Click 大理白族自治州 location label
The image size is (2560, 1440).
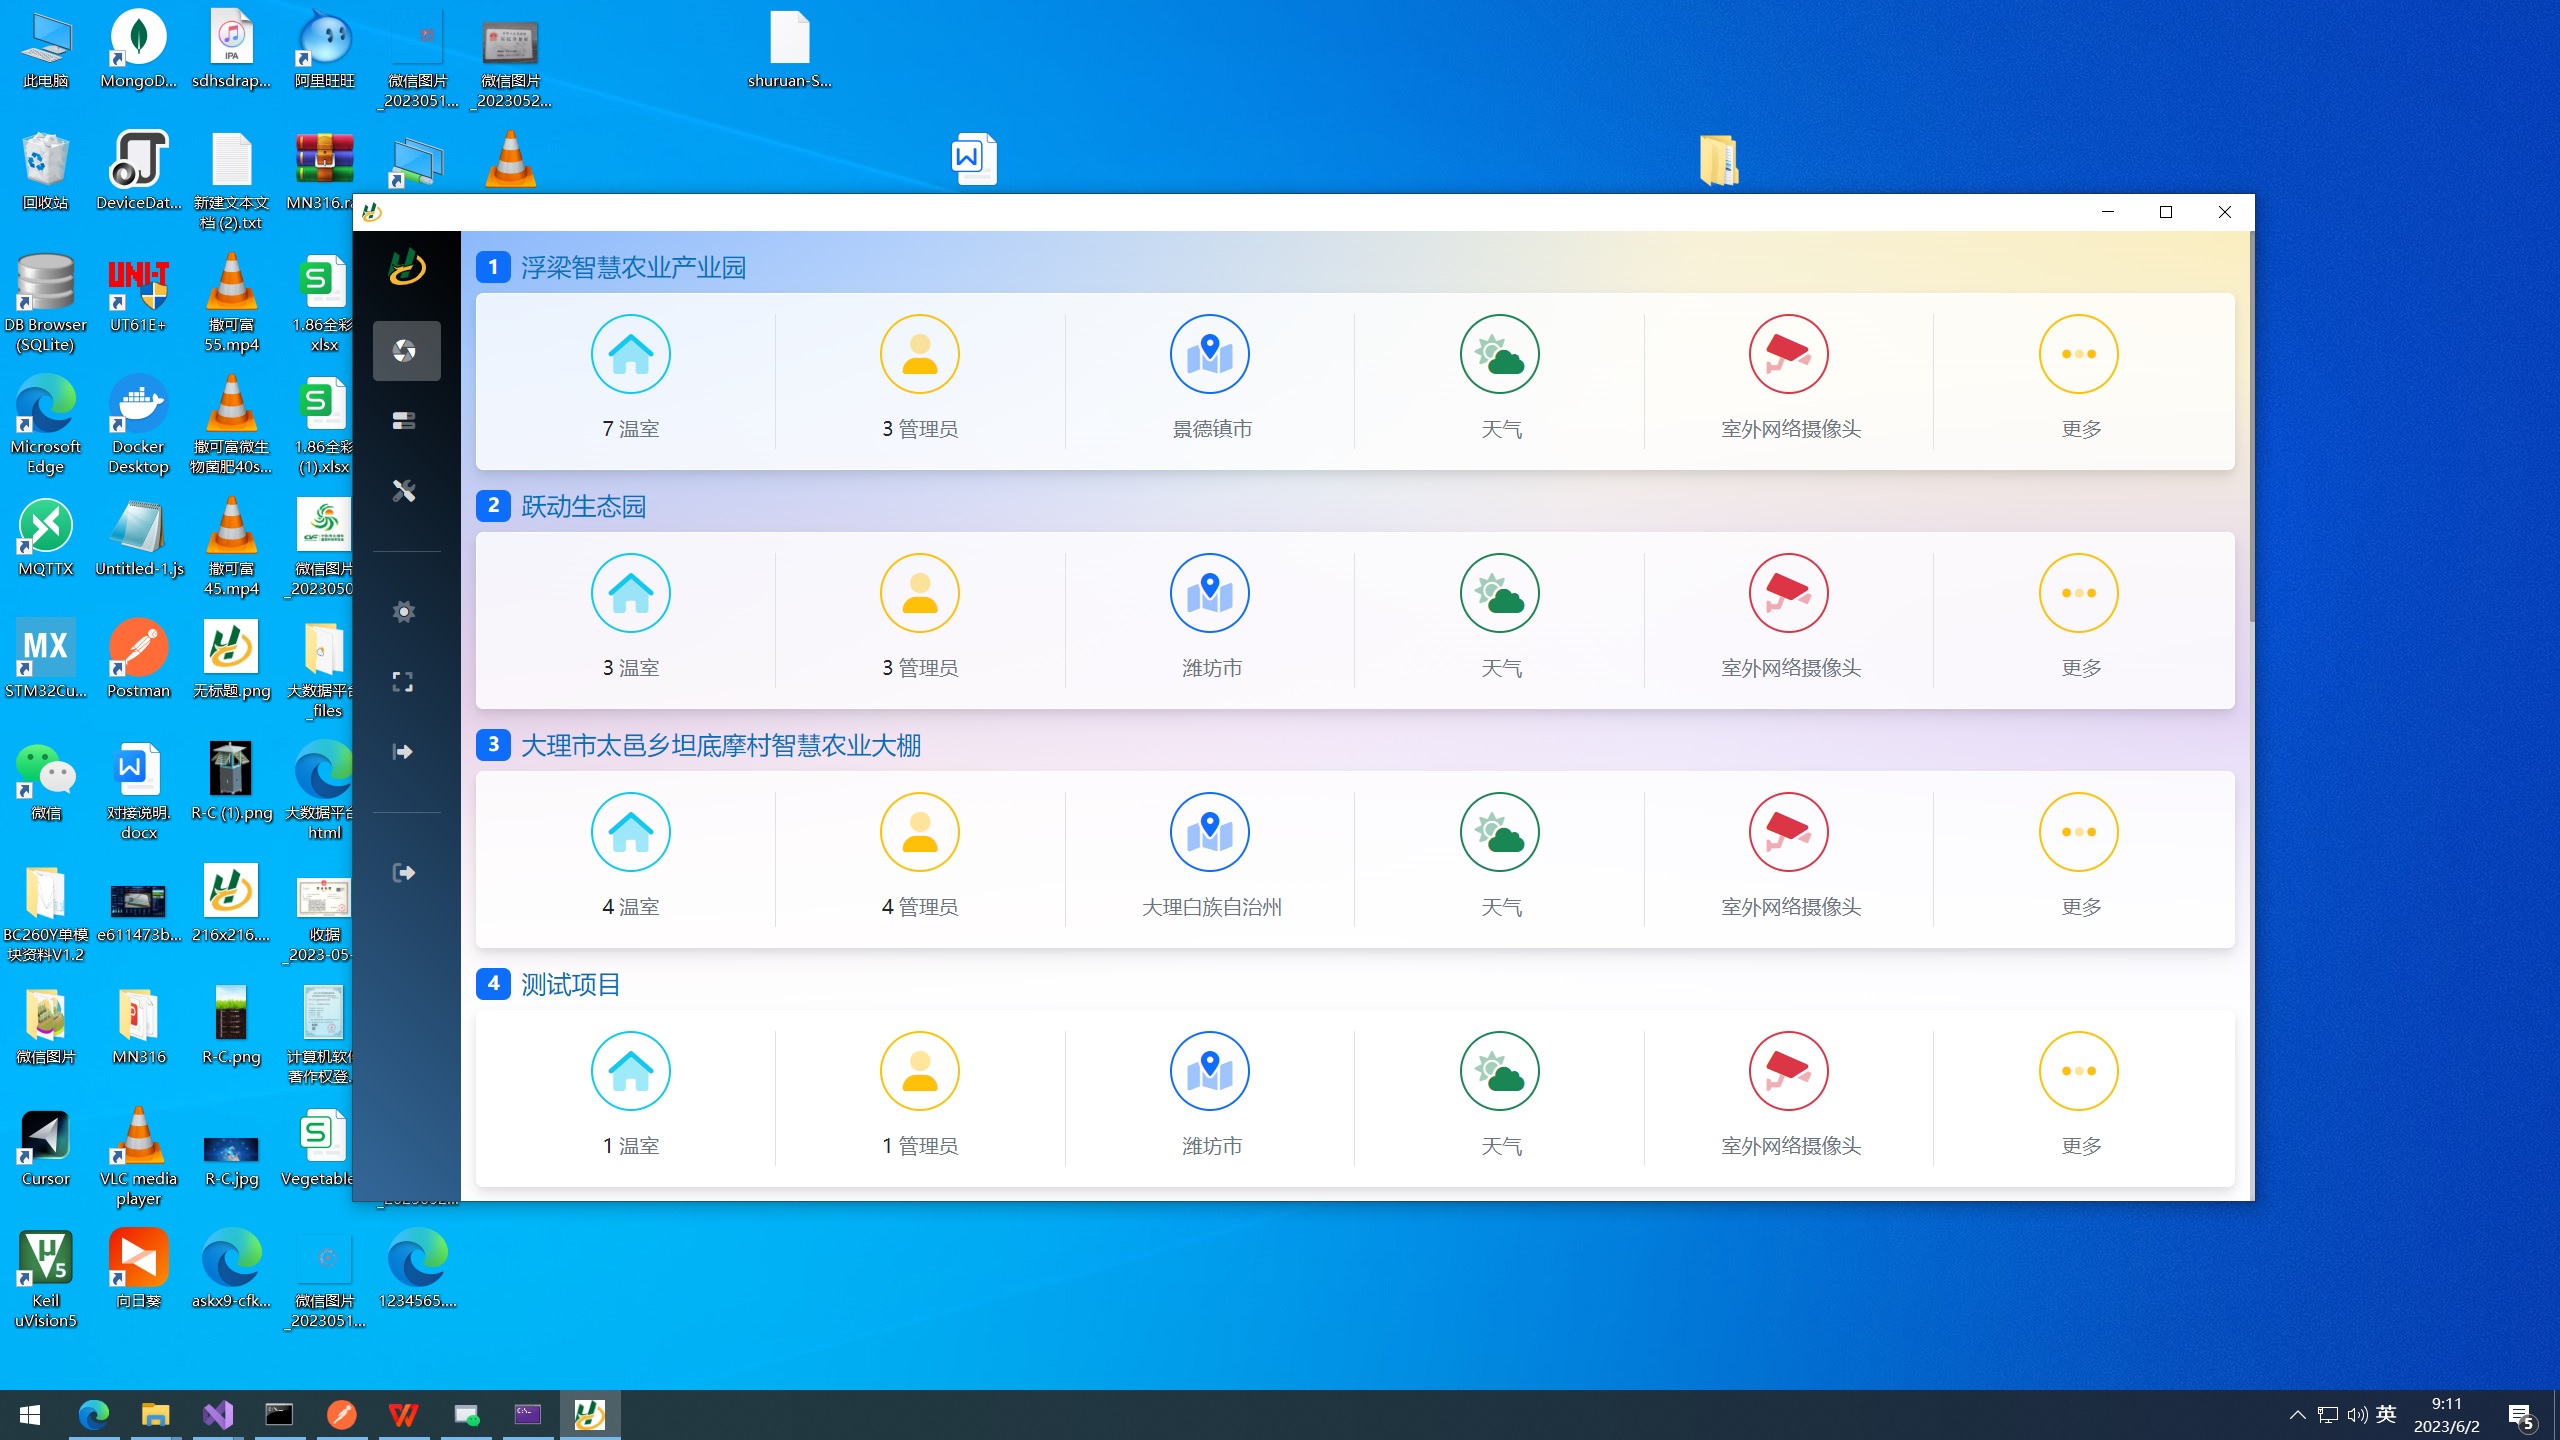(x=1211, y=907)
